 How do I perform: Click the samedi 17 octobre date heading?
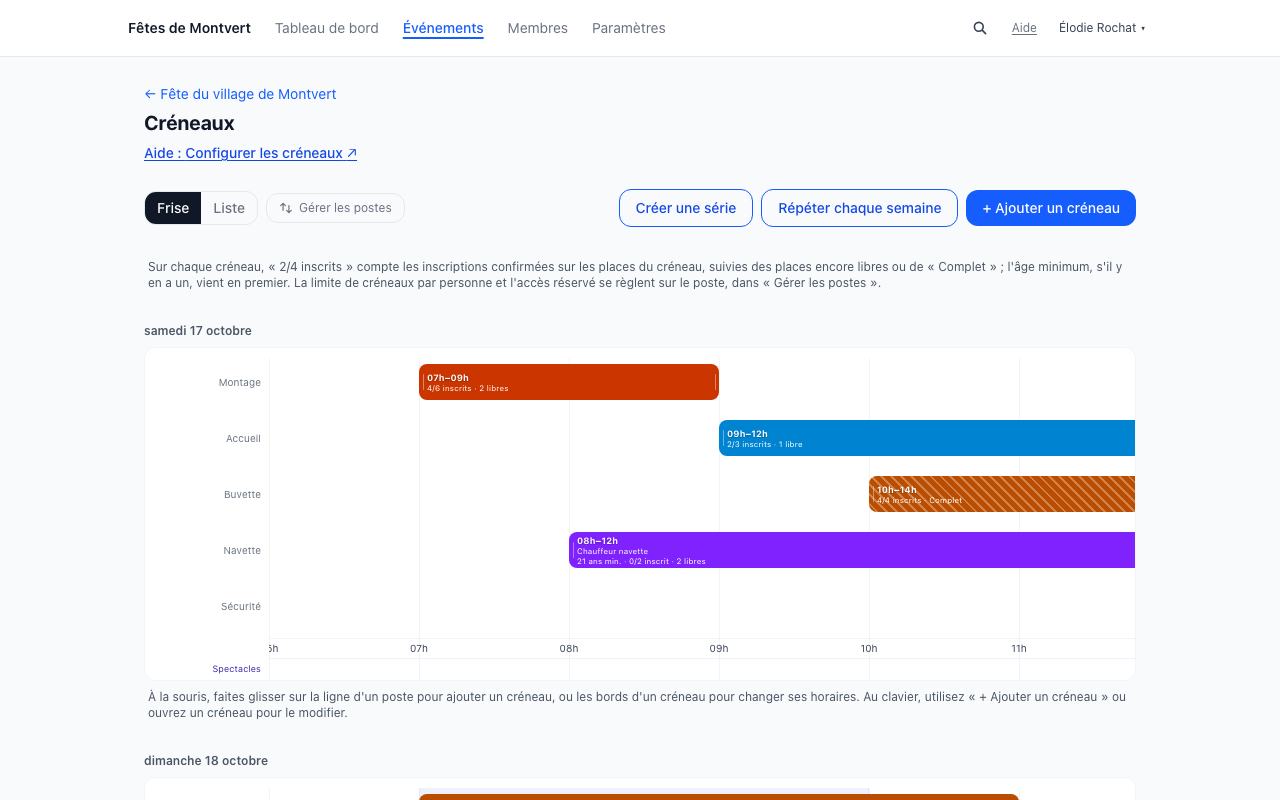[198, 330]
